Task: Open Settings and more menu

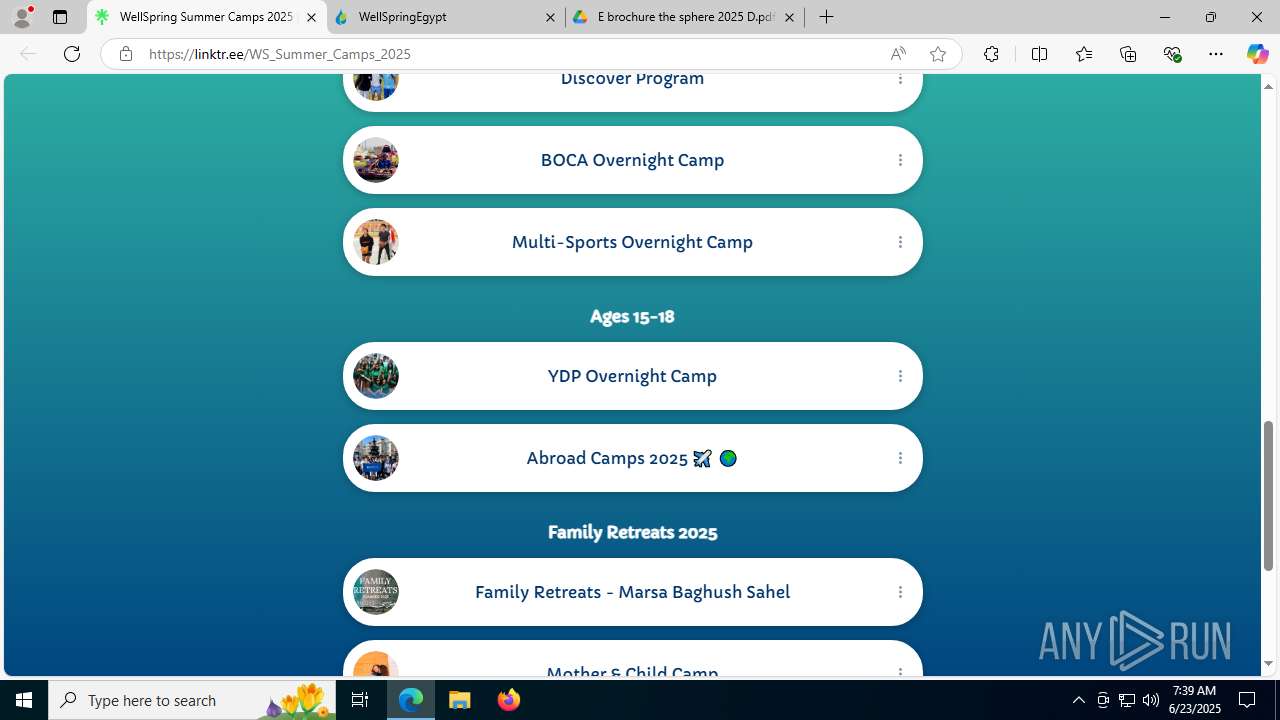Action: 1216,54
